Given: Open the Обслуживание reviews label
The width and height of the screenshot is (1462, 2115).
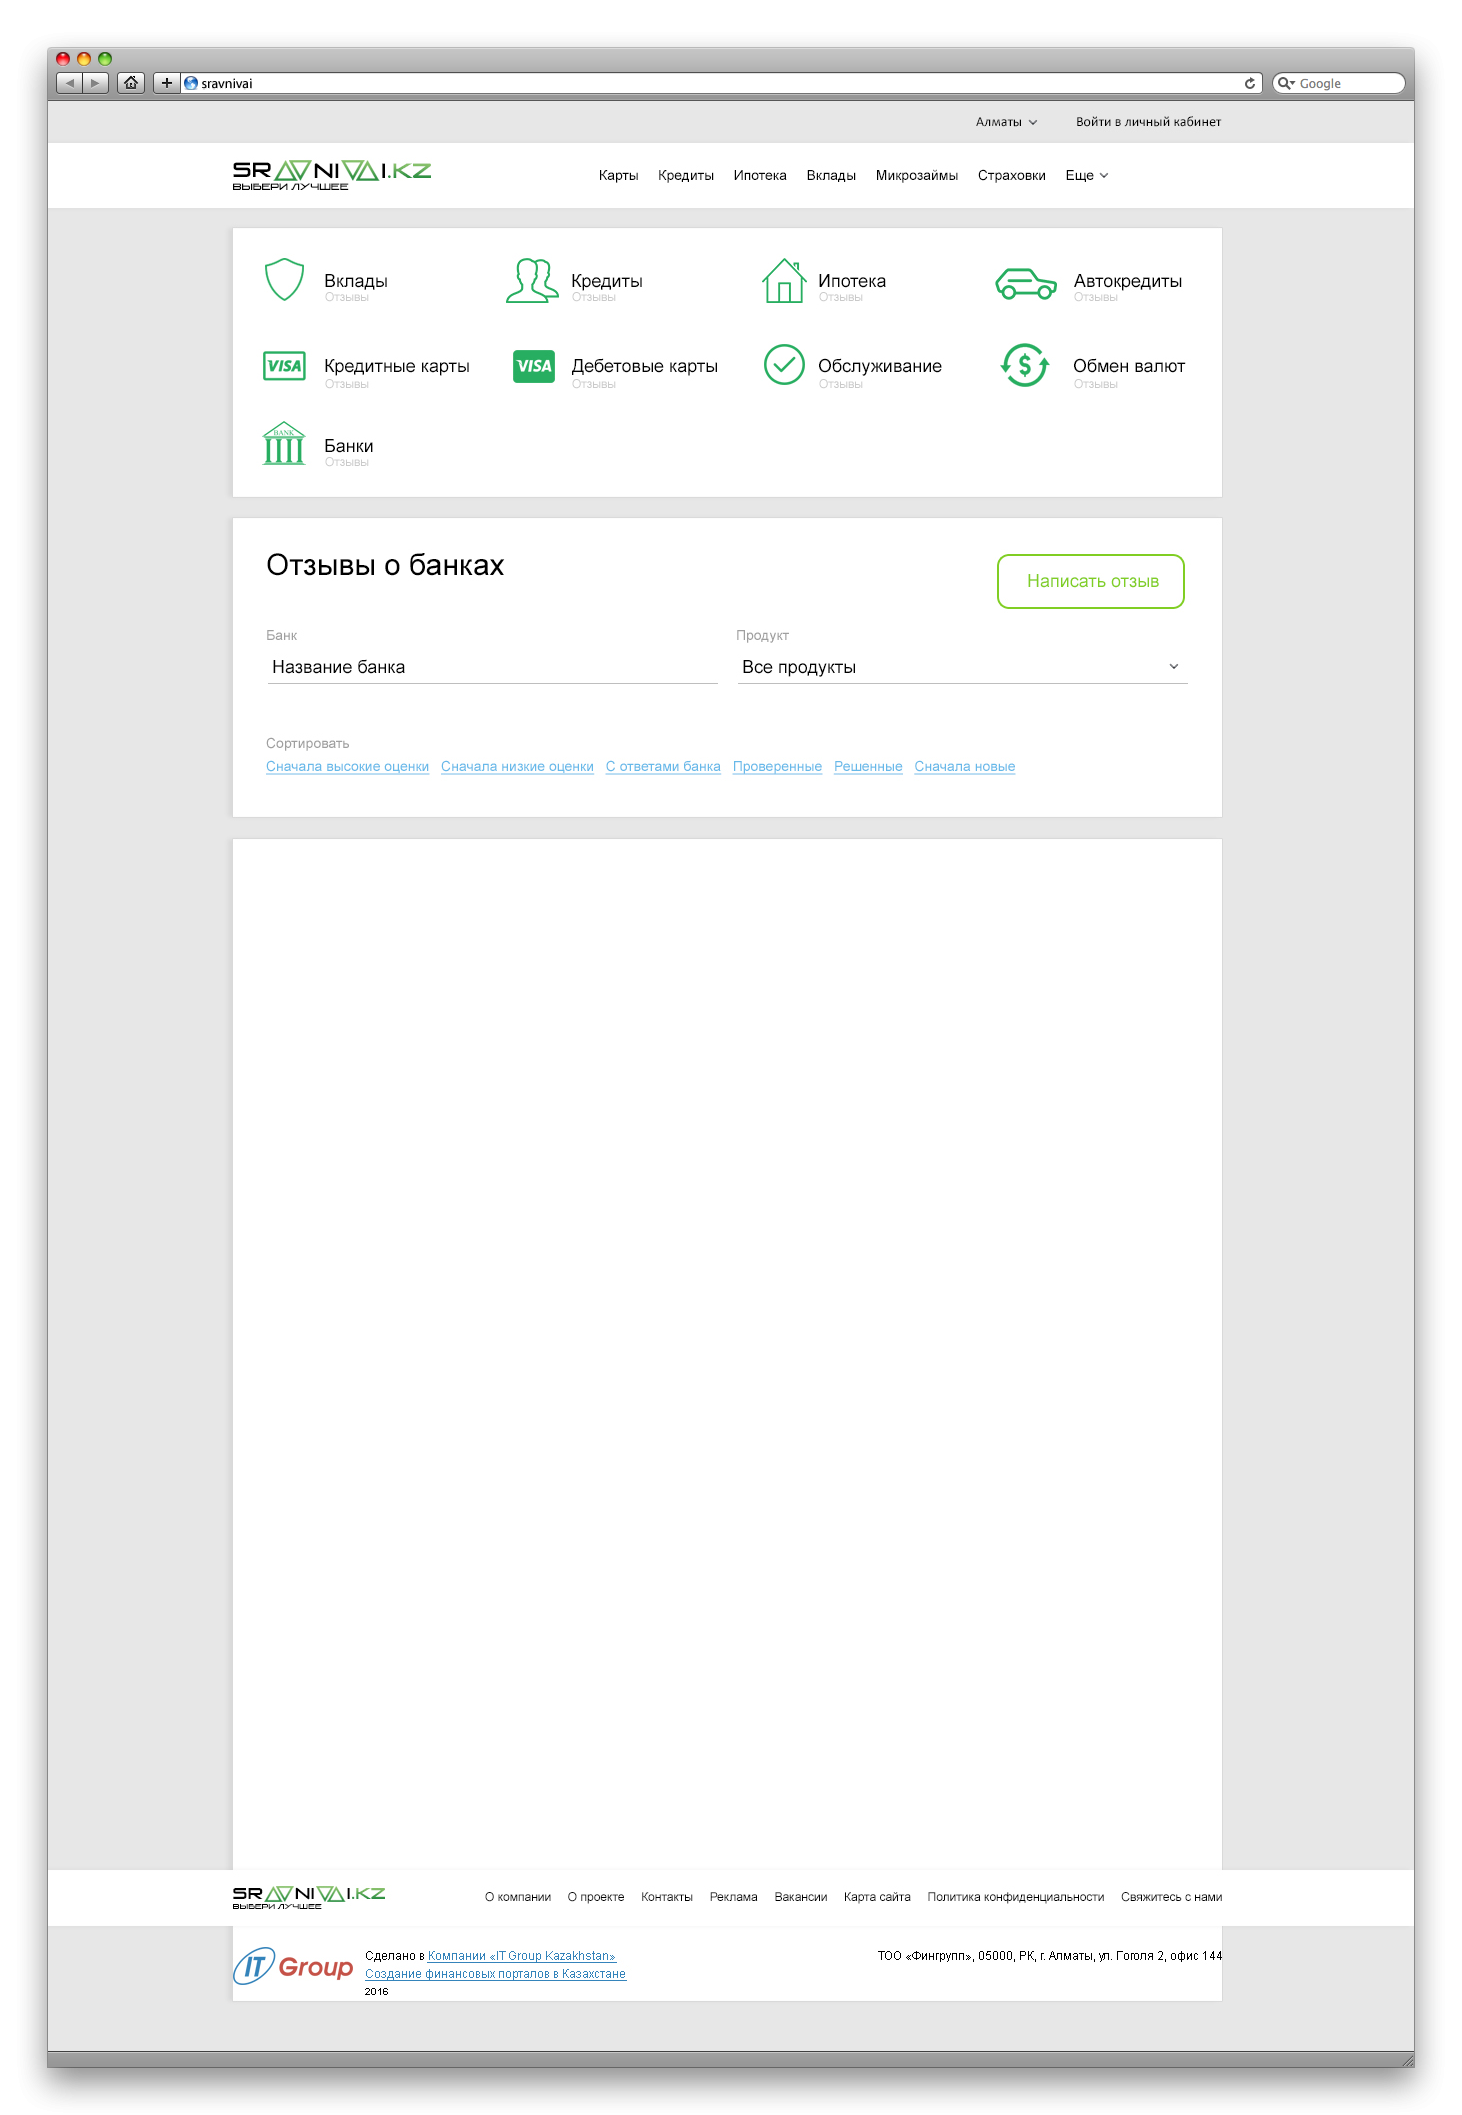Looking at the screenshot, I should [880, 366].
